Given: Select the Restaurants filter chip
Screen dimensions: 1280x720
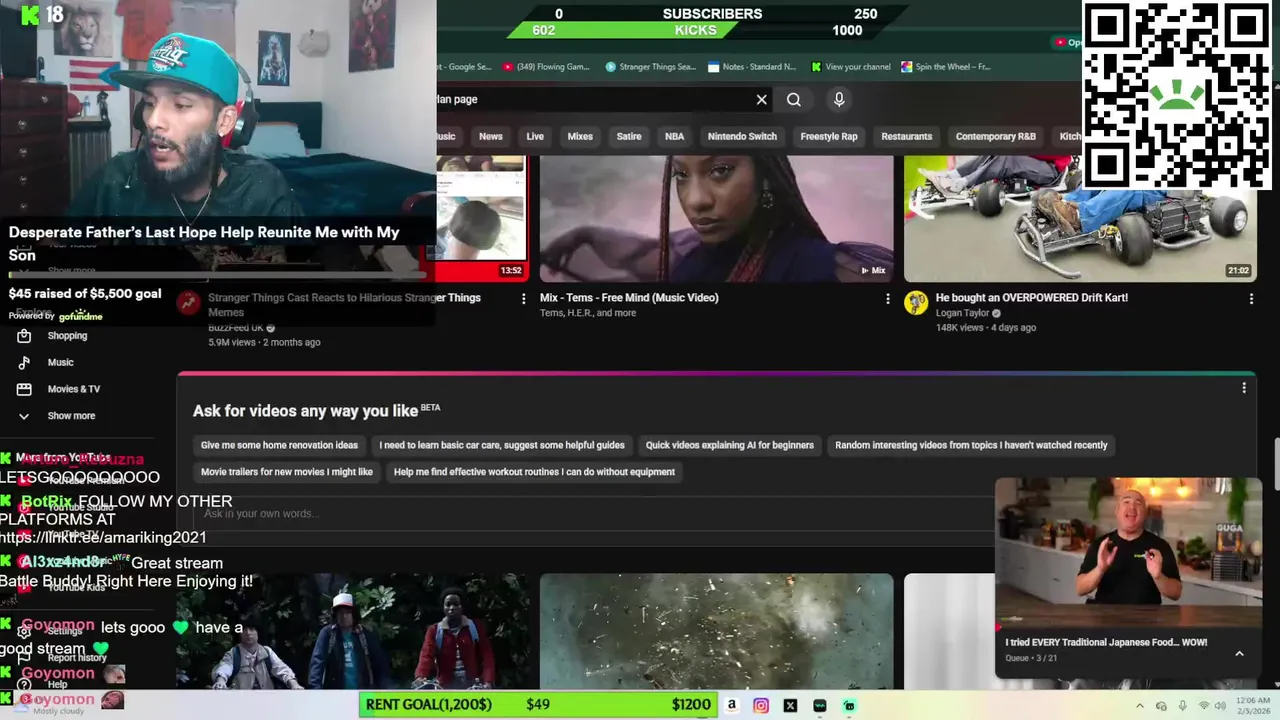Looking at the screenshot, I should [x=907, y=136].
